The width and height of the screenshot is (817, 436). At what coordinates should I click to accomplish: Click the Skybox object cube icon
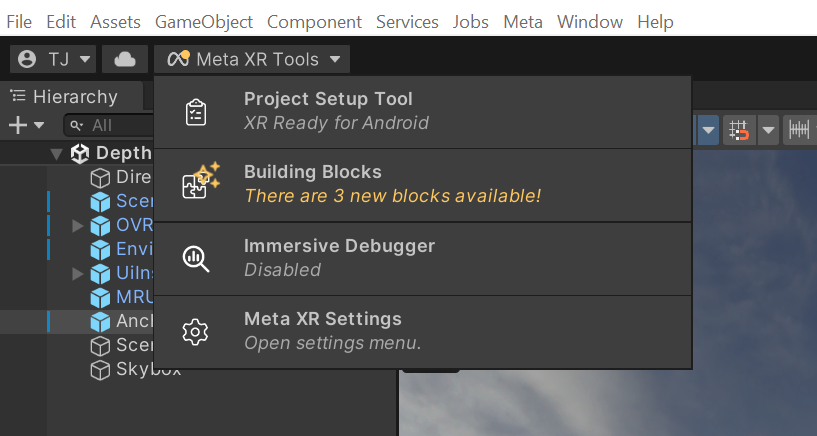pos(100,370)
